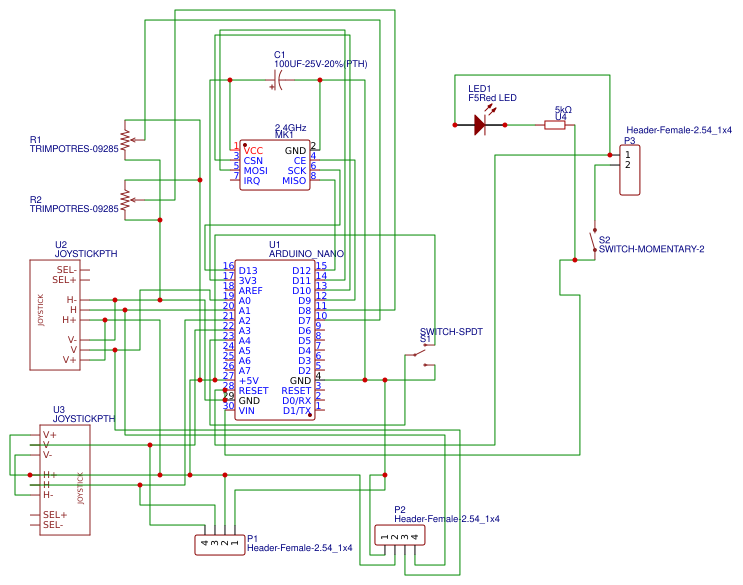The height and width of the screenshot is (585, 743).
Task: Click the 5kΩ resistor value text
Action: (563, 109)
